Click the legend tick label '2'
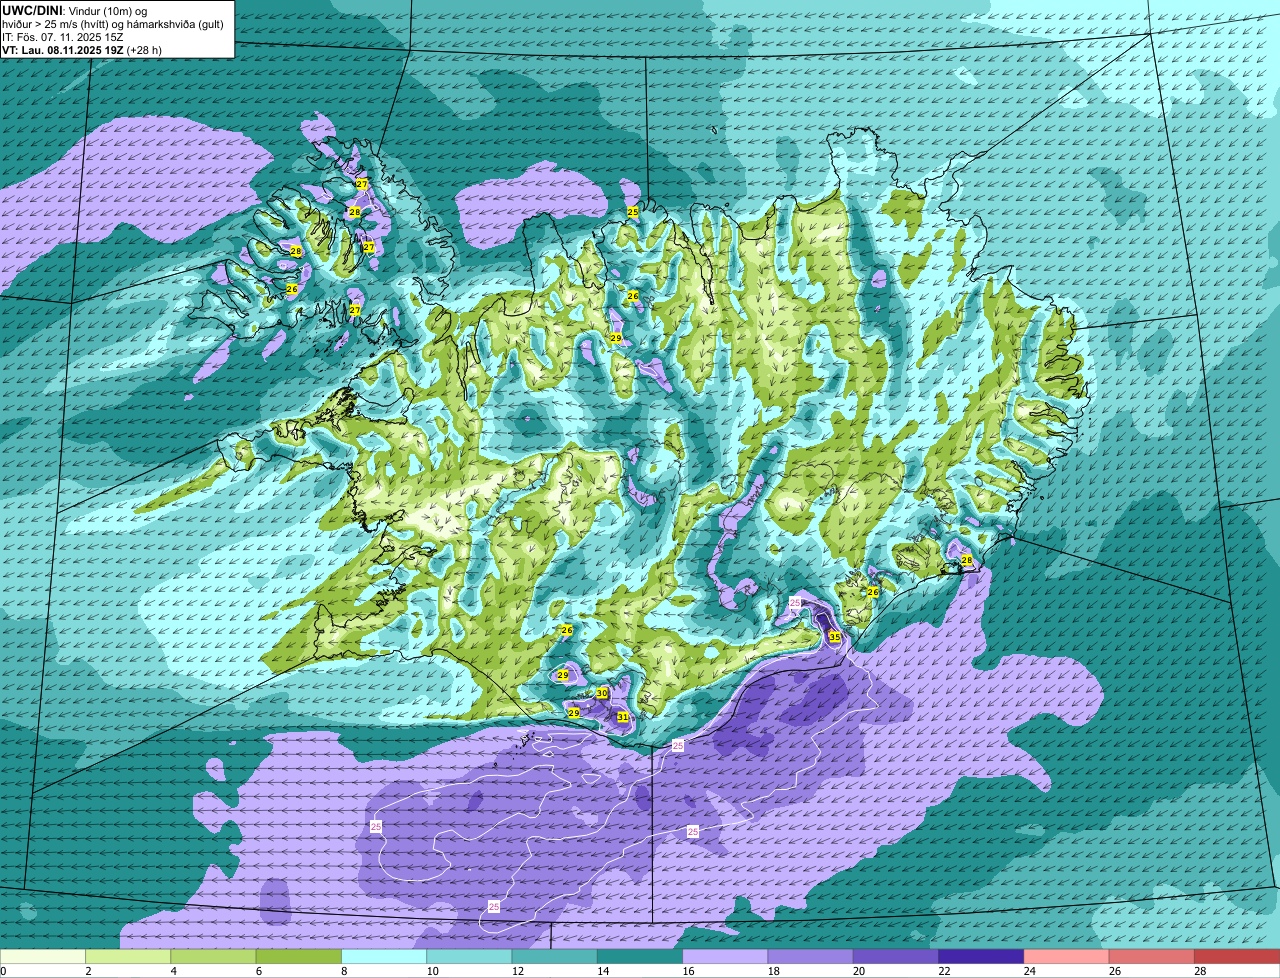 tap(88, 971)
